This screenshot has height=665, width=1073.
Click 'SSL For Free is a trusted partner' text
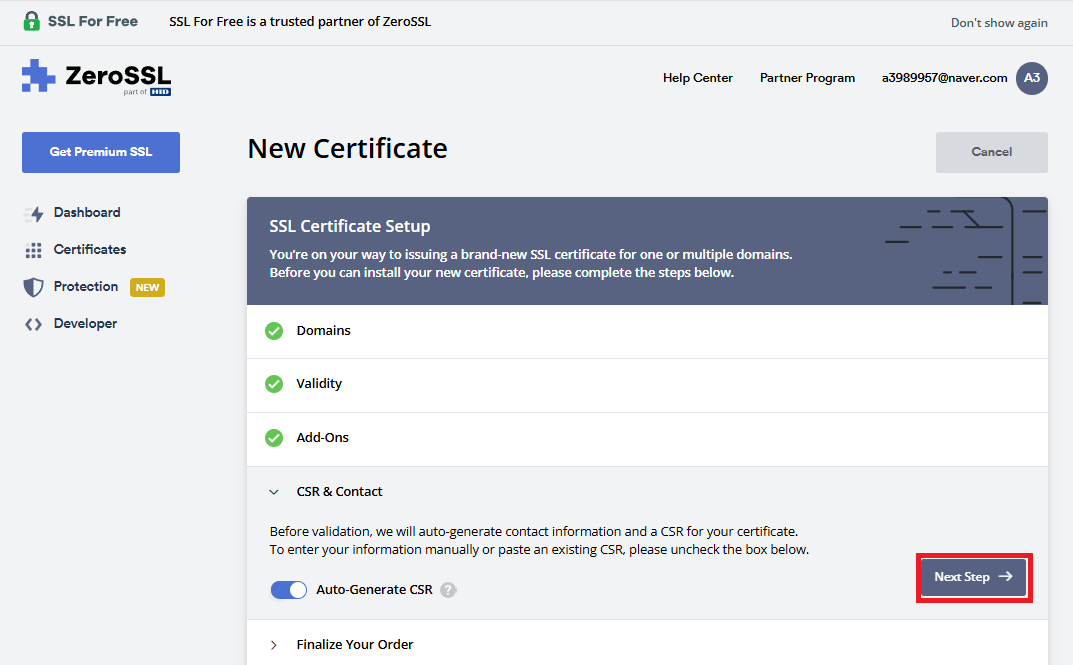point(300,22)
